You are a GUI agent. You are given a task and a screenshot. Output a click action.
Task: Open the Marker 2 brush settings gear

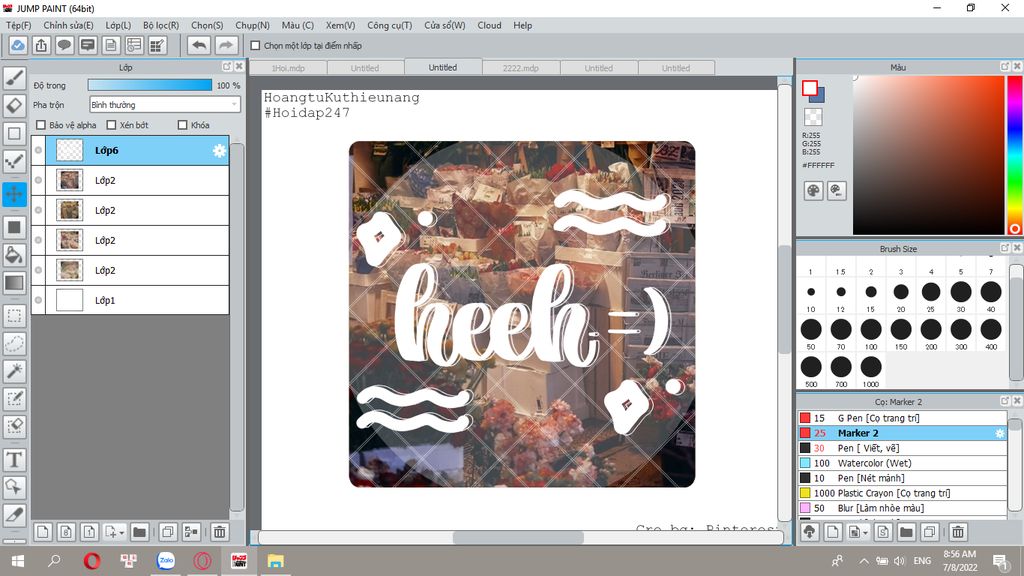[999, 434]
